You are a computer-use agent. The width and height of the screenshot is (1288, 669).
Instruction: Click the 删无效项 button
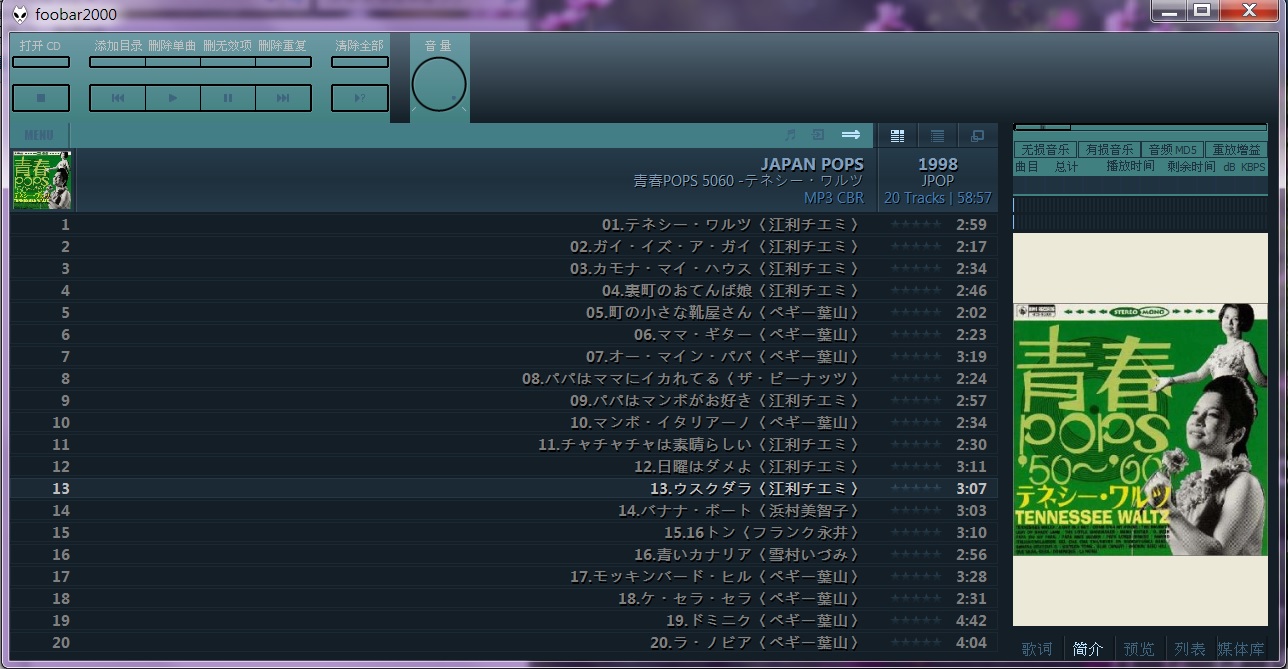[x=228, y=62]
